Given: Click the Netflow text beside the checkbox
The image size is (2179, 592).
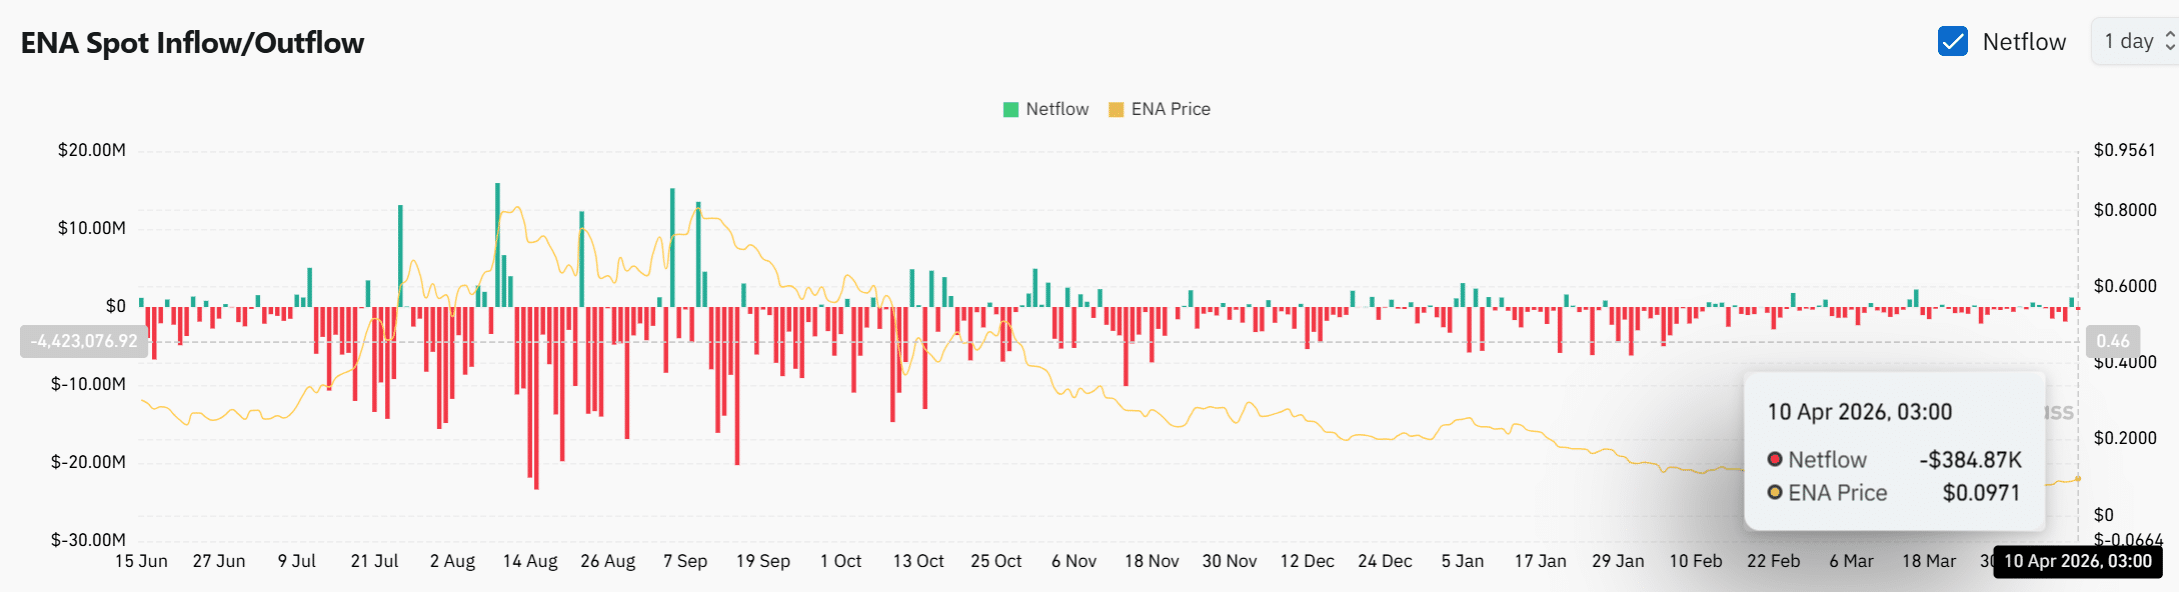Looking at the screenshot, I should [x=2024, y=42].
